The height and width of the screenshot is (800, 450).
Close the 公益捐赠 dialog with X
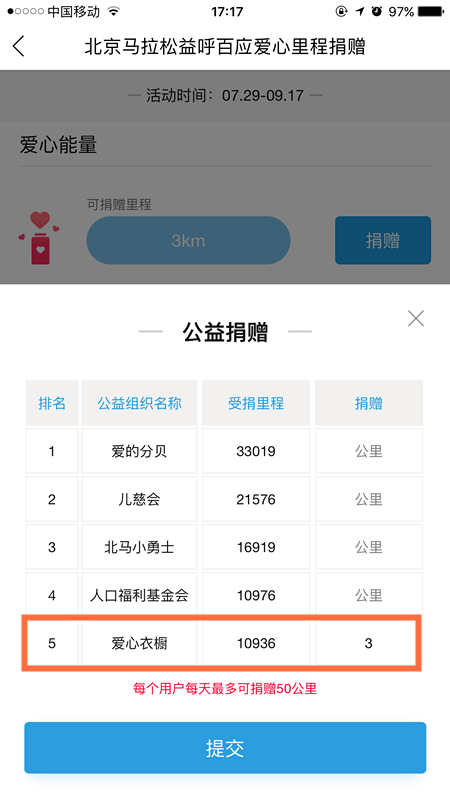416,318
